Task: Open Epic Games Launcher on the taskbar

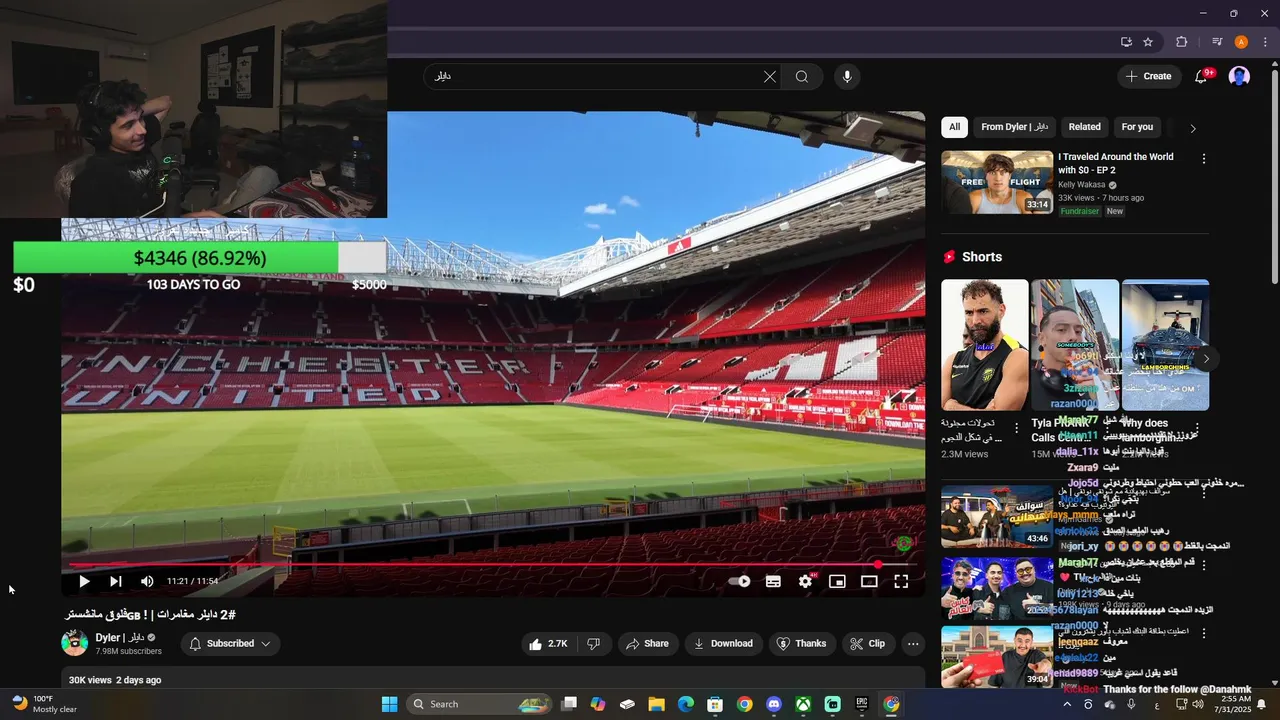Action: tap(862, 704)
